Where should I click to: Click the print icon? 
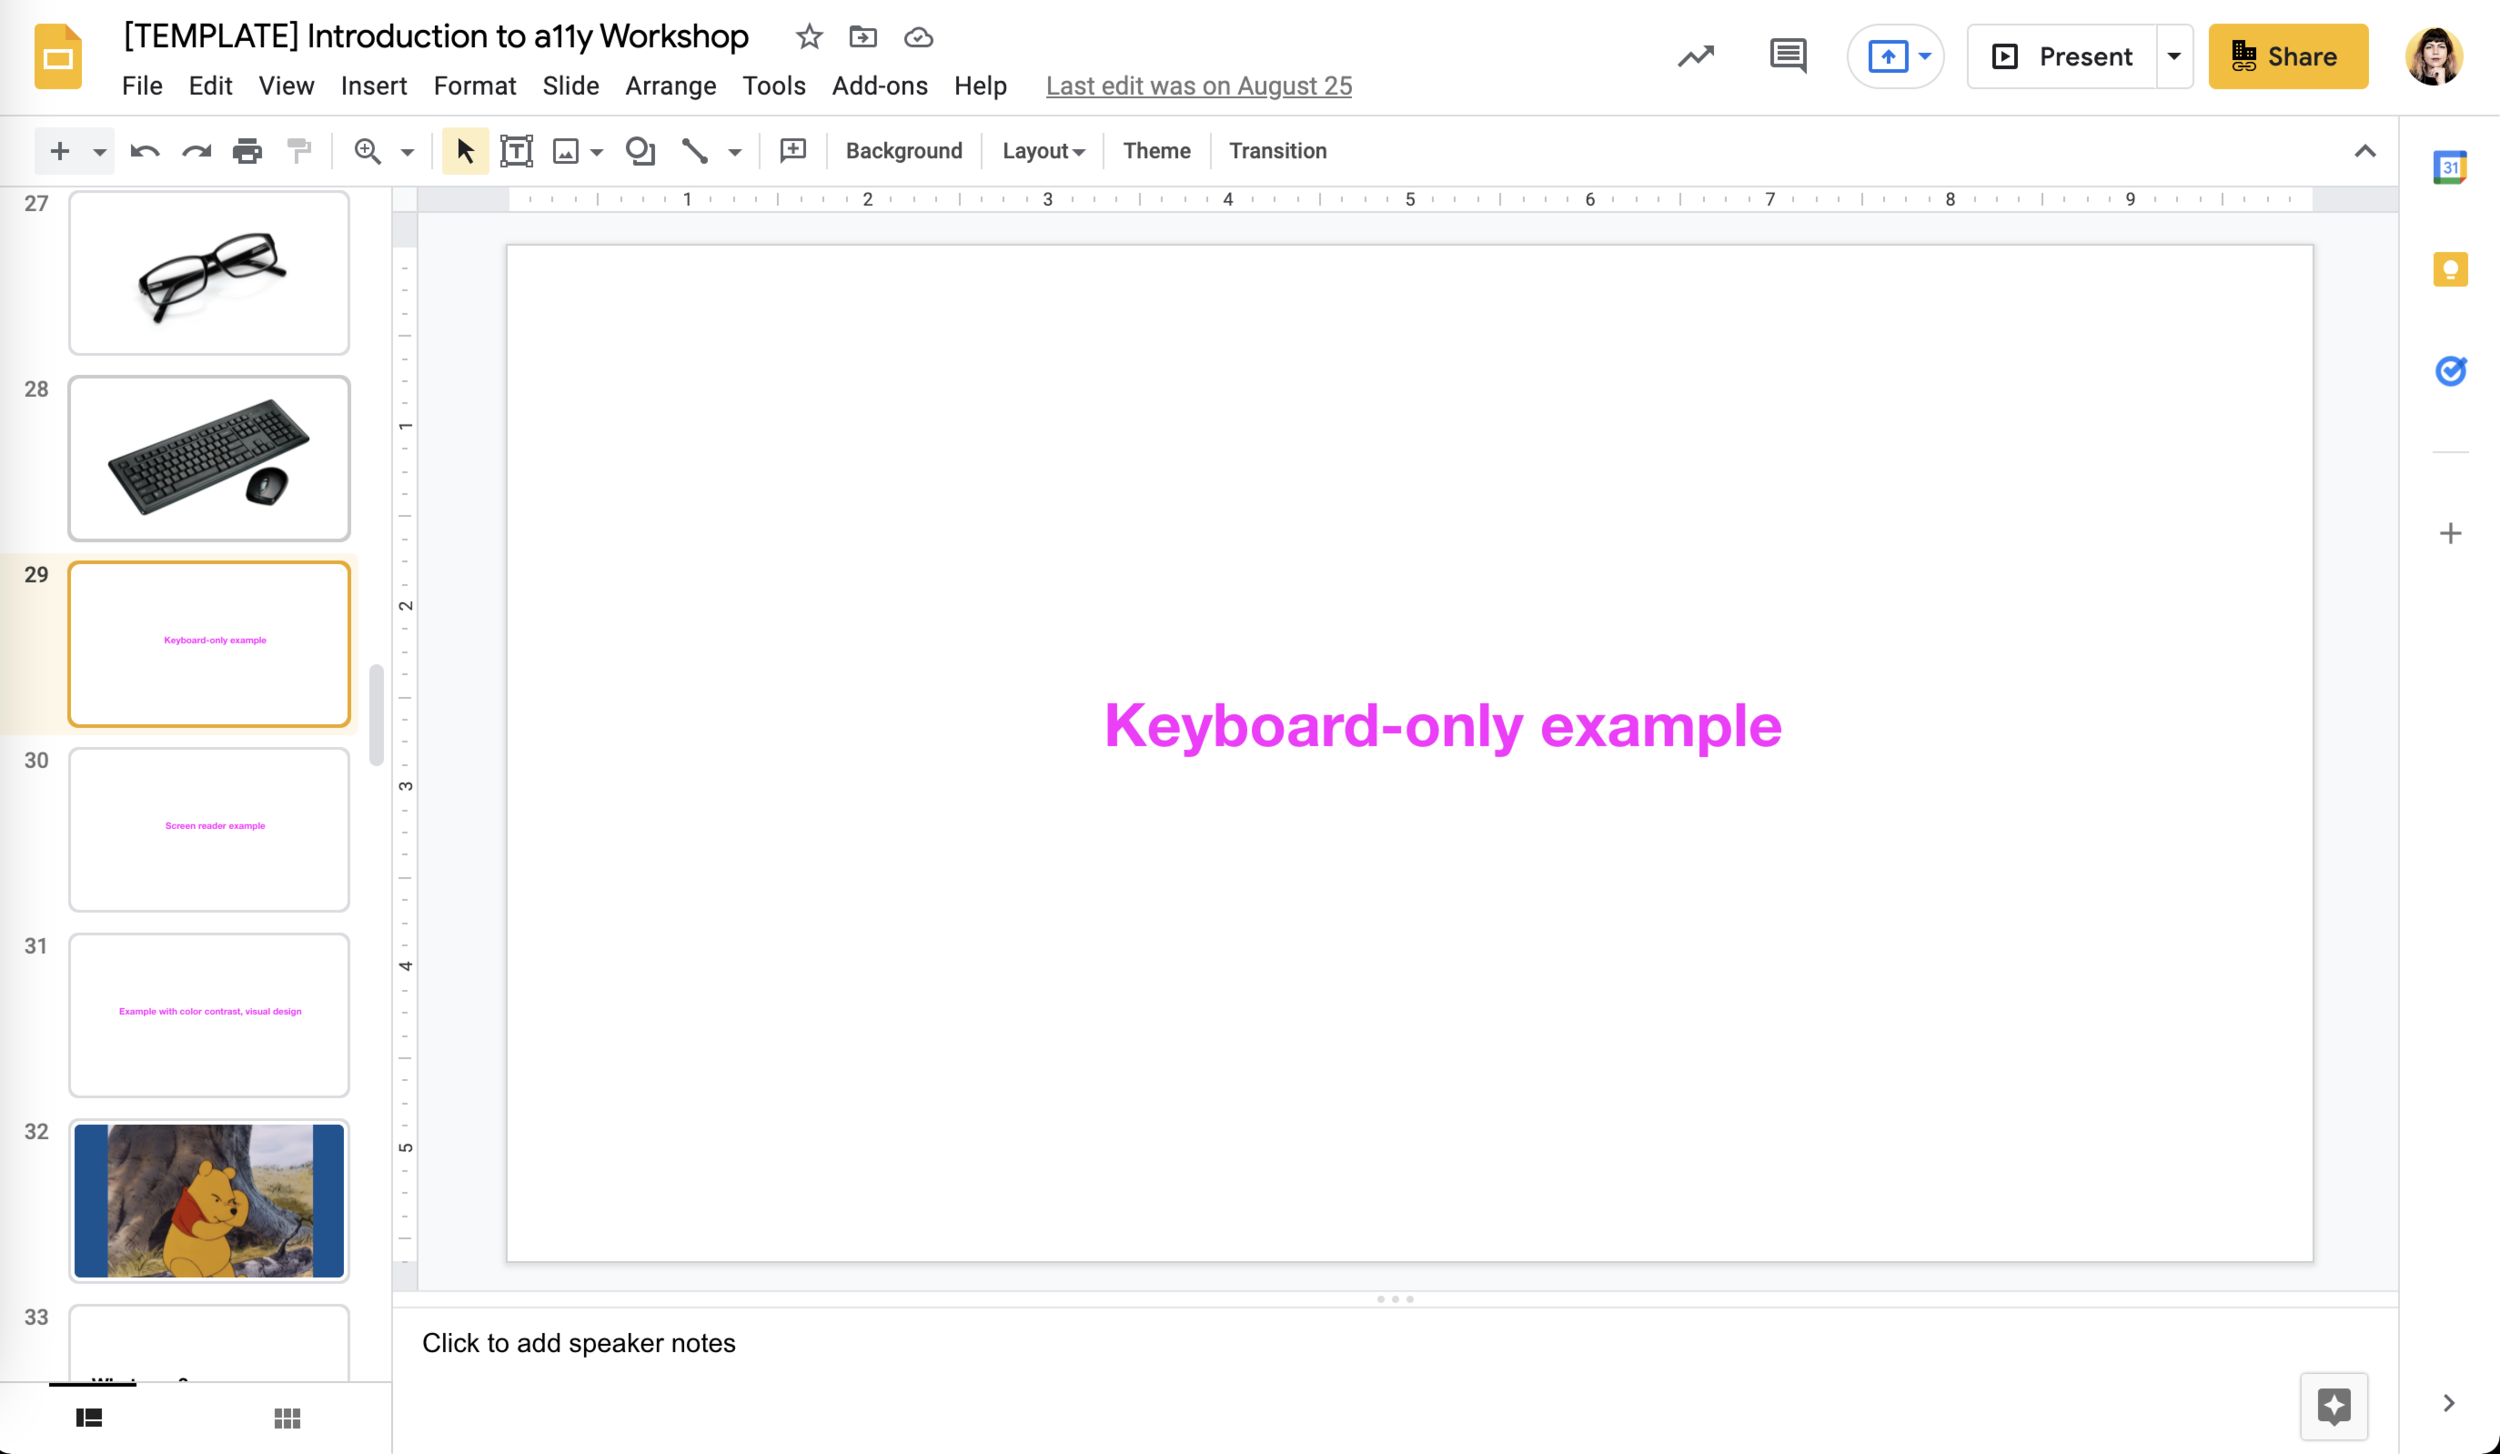[247, 151]
